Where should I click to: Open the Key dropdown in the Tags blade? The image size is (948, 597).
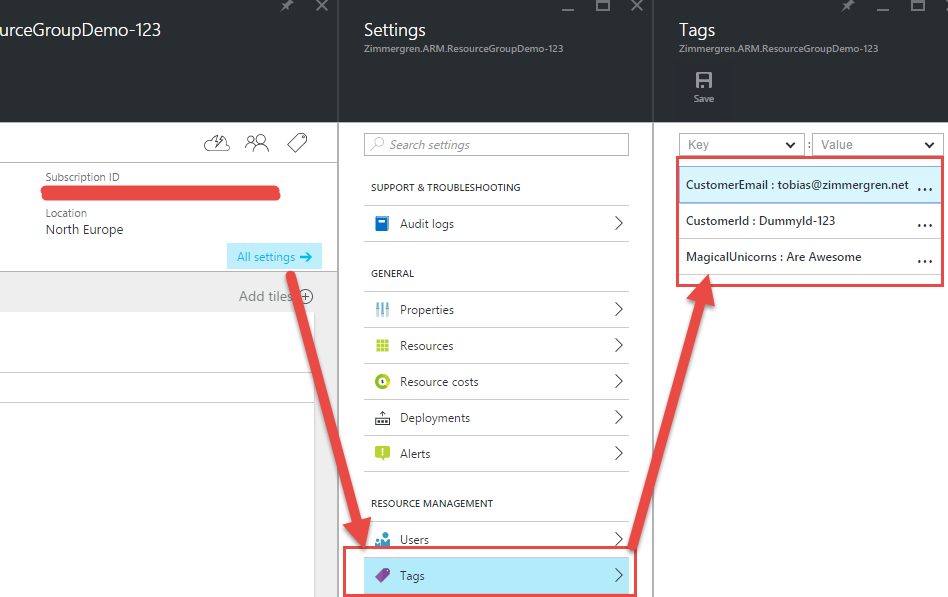[x=741, y=144]
